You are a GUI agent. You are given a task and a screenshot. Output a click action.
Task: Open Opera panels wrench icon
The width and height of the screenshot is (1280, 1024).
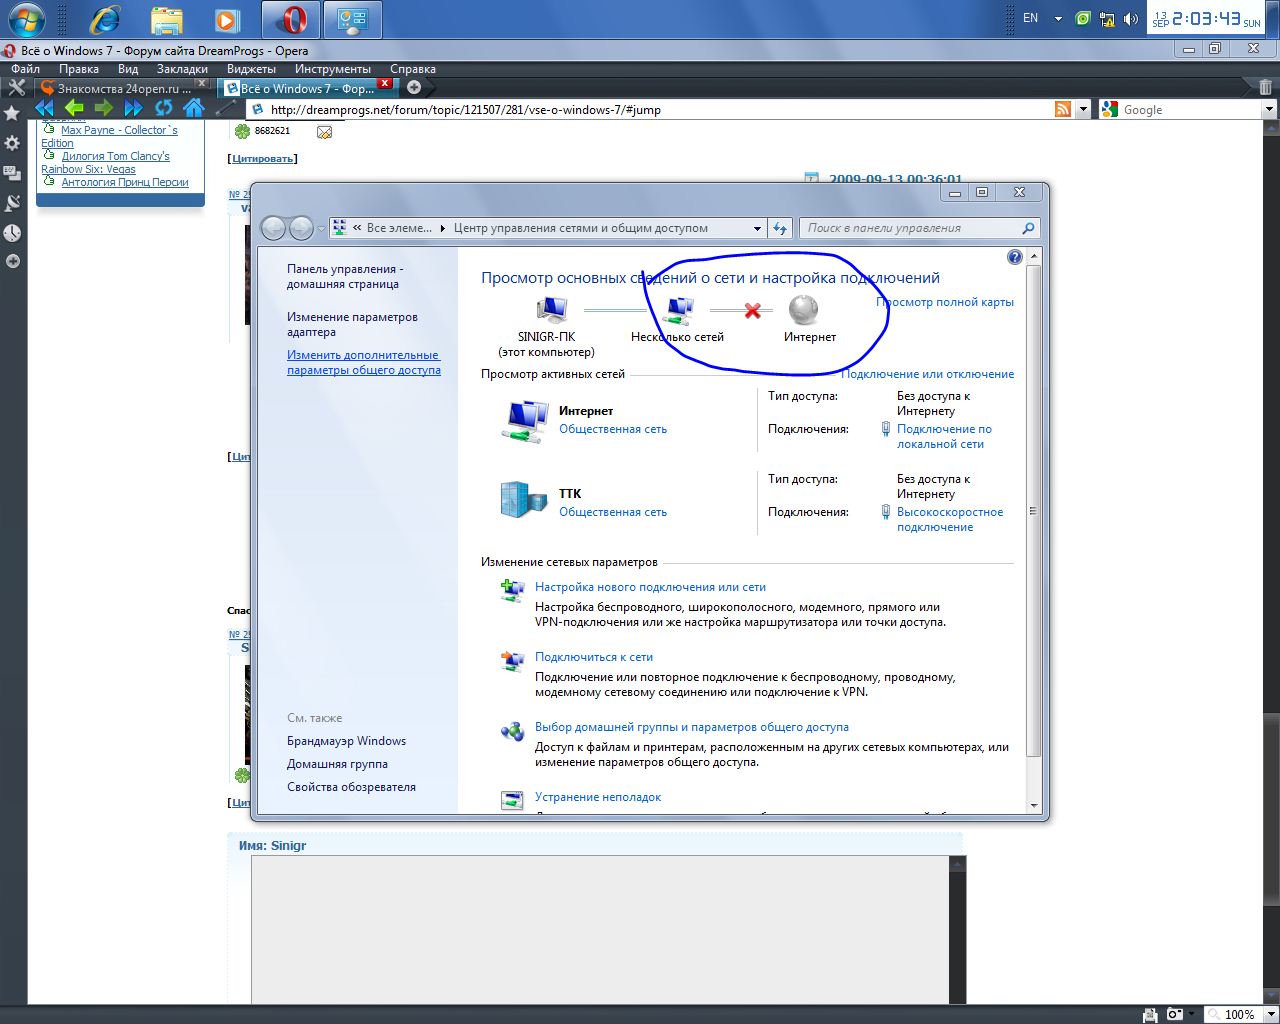pyautogui.click(x=16, y=88)
